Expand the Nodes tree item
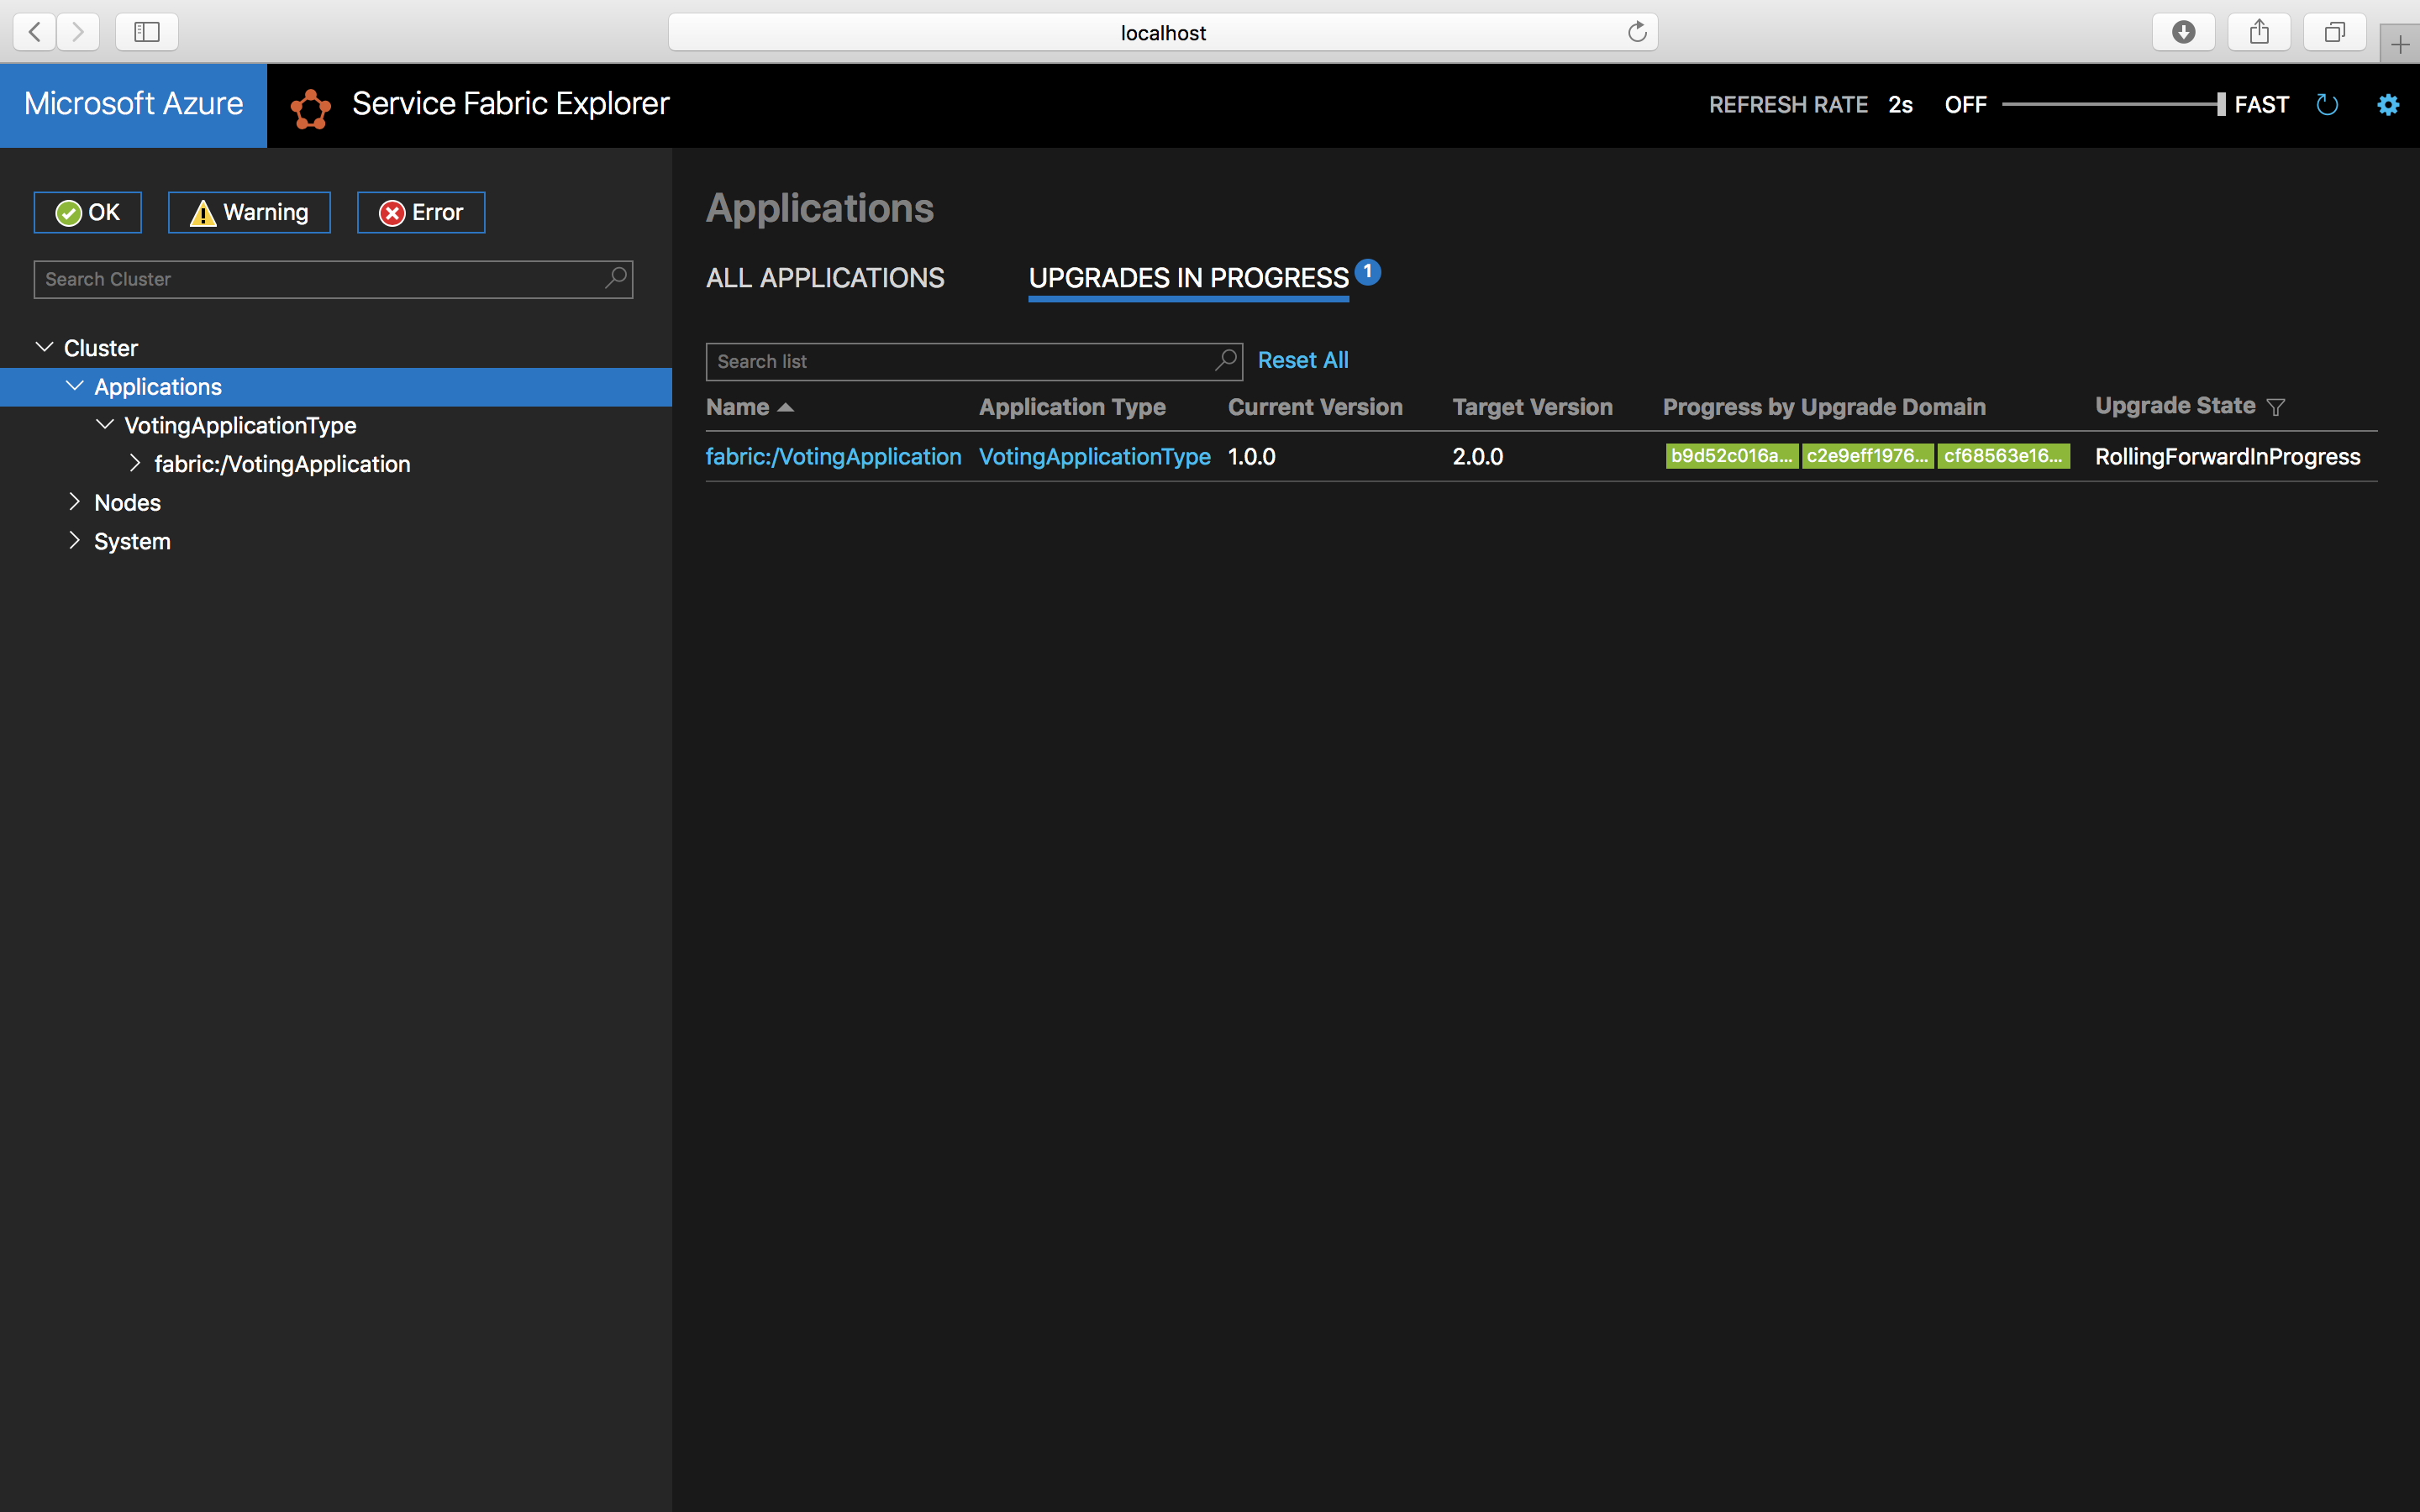Screen dimensions: 2420x1512 (73, 501)
